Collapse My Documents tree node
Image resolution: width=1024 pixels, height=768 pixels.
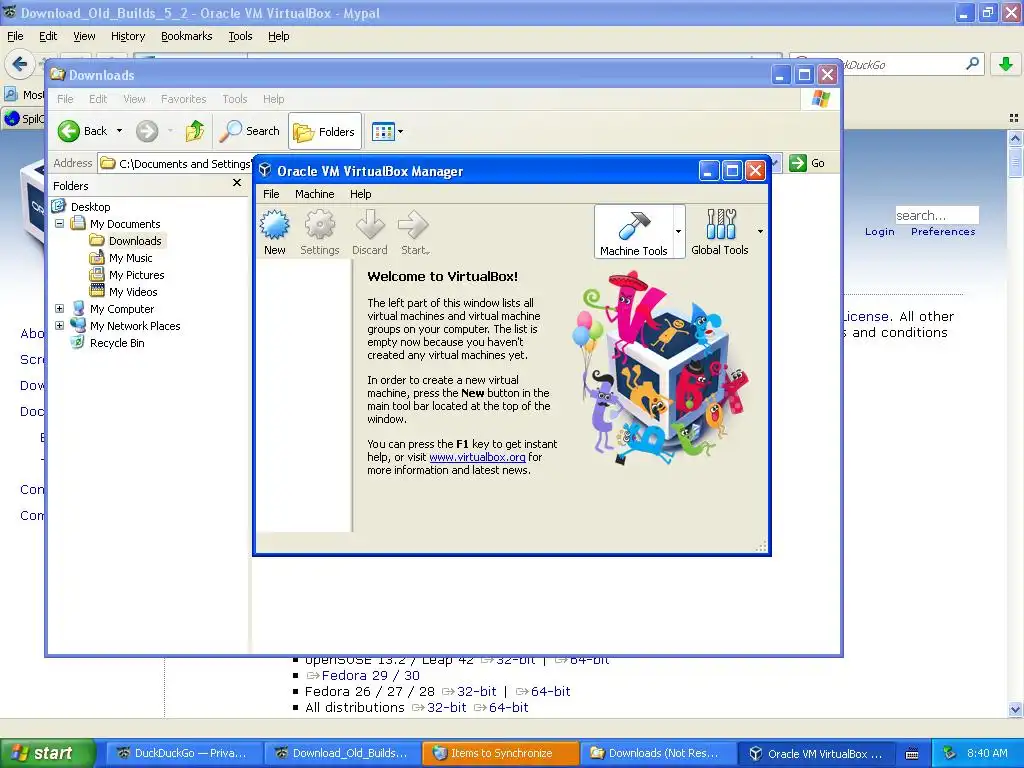59,223
